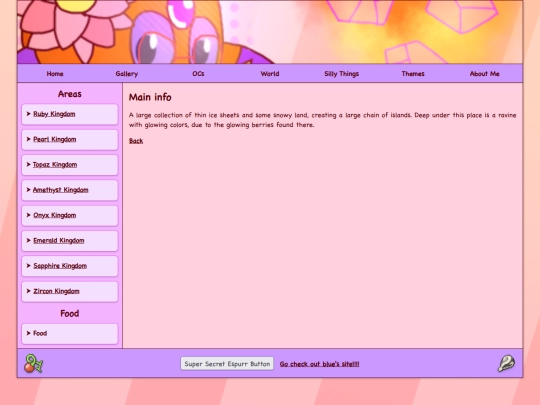Click the Ruby Kingdom link
This screenshot has height=405, width=540.
tap(54, 114)
